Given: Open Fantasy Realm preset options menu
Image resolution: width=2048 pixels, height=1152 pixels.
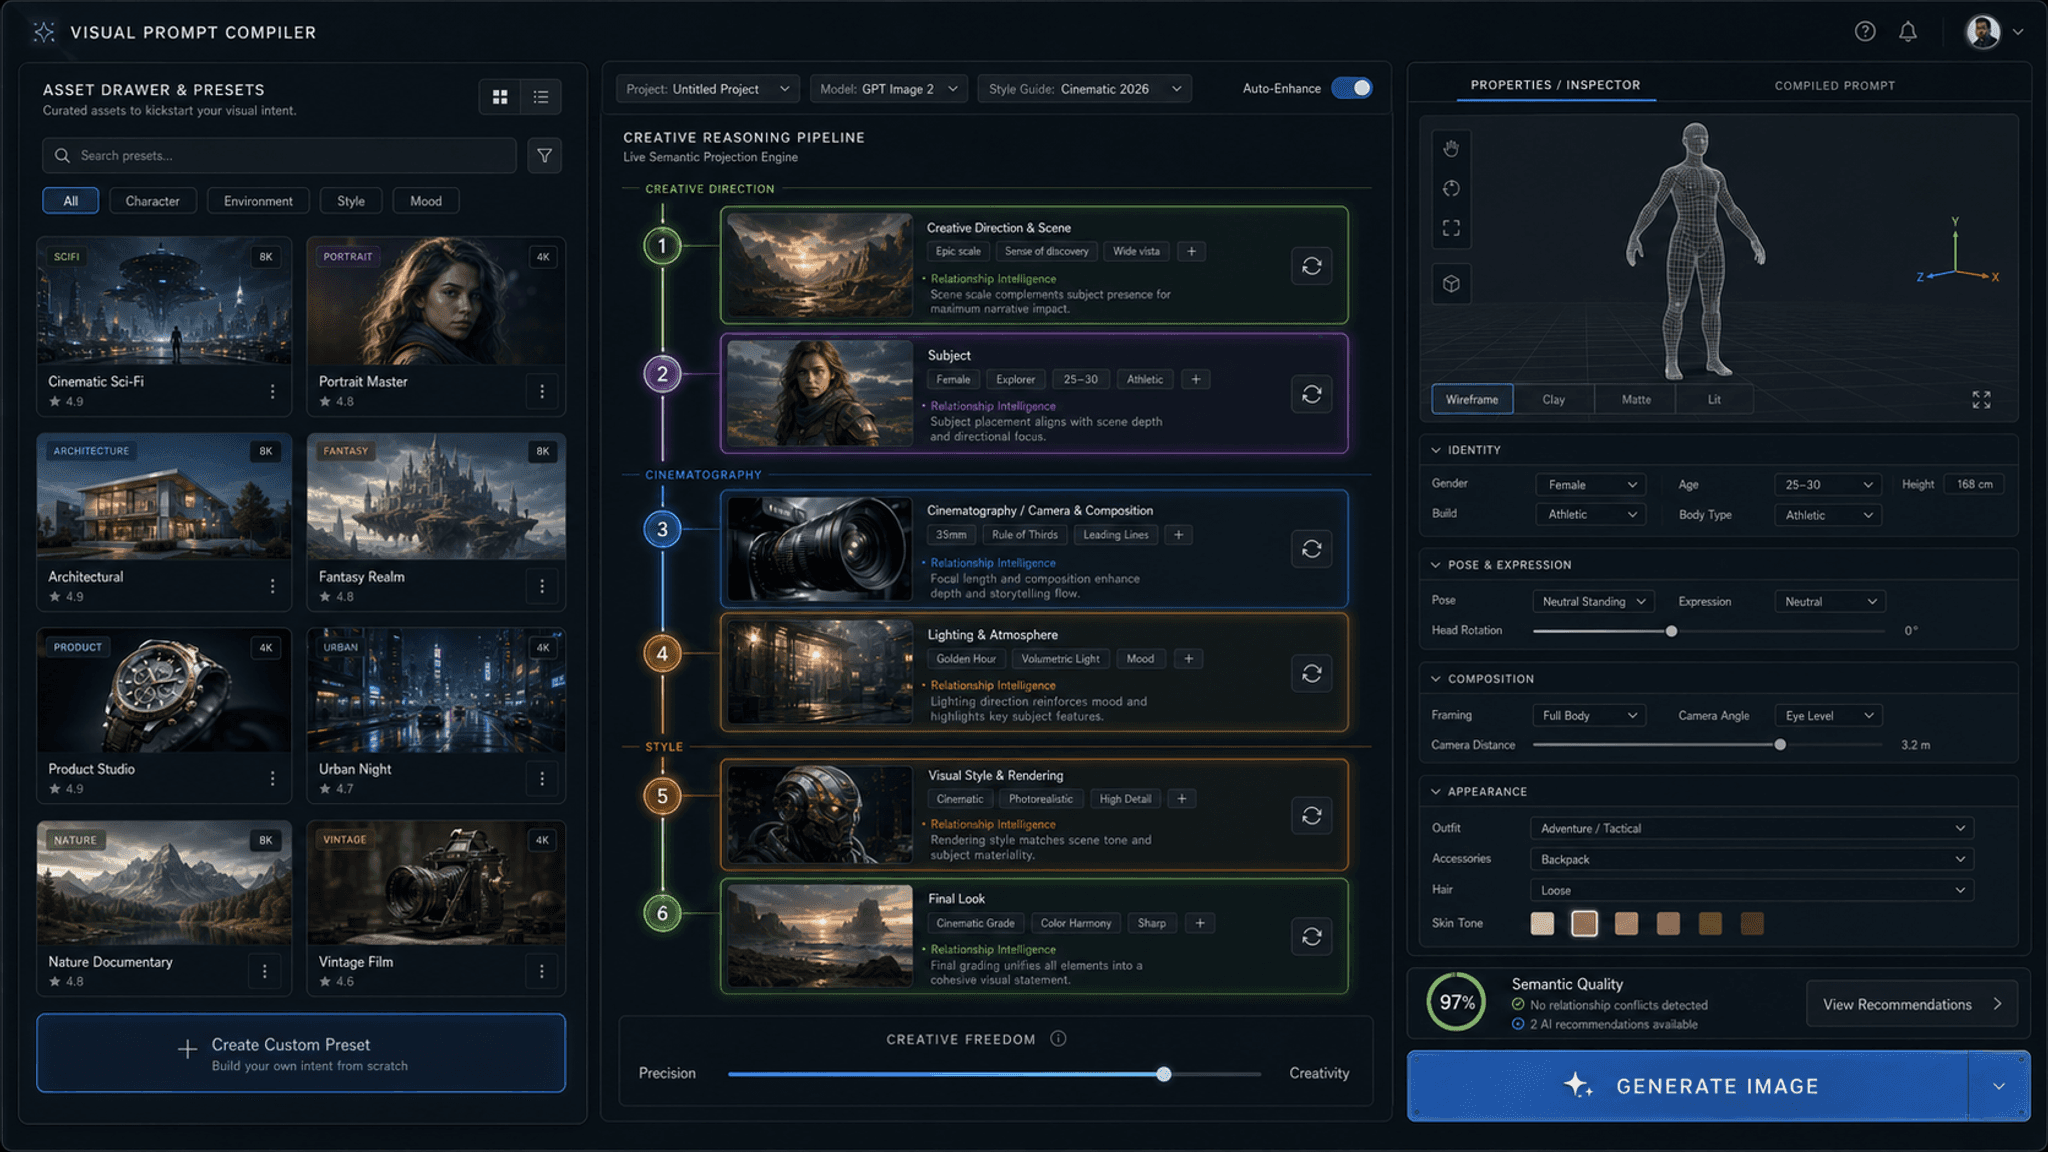Looking at the screenshot, I should point(542,587).
